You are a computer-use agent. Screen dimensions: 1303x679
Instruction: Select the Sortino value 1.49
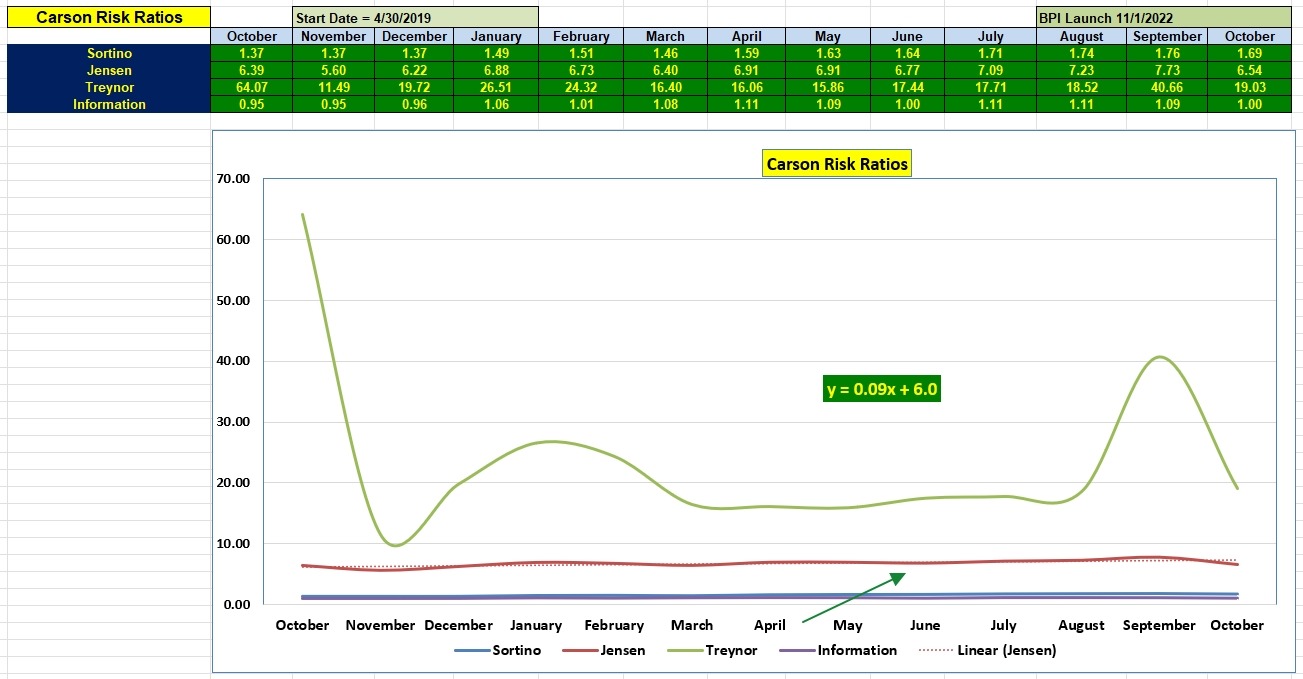coord(497,53)
